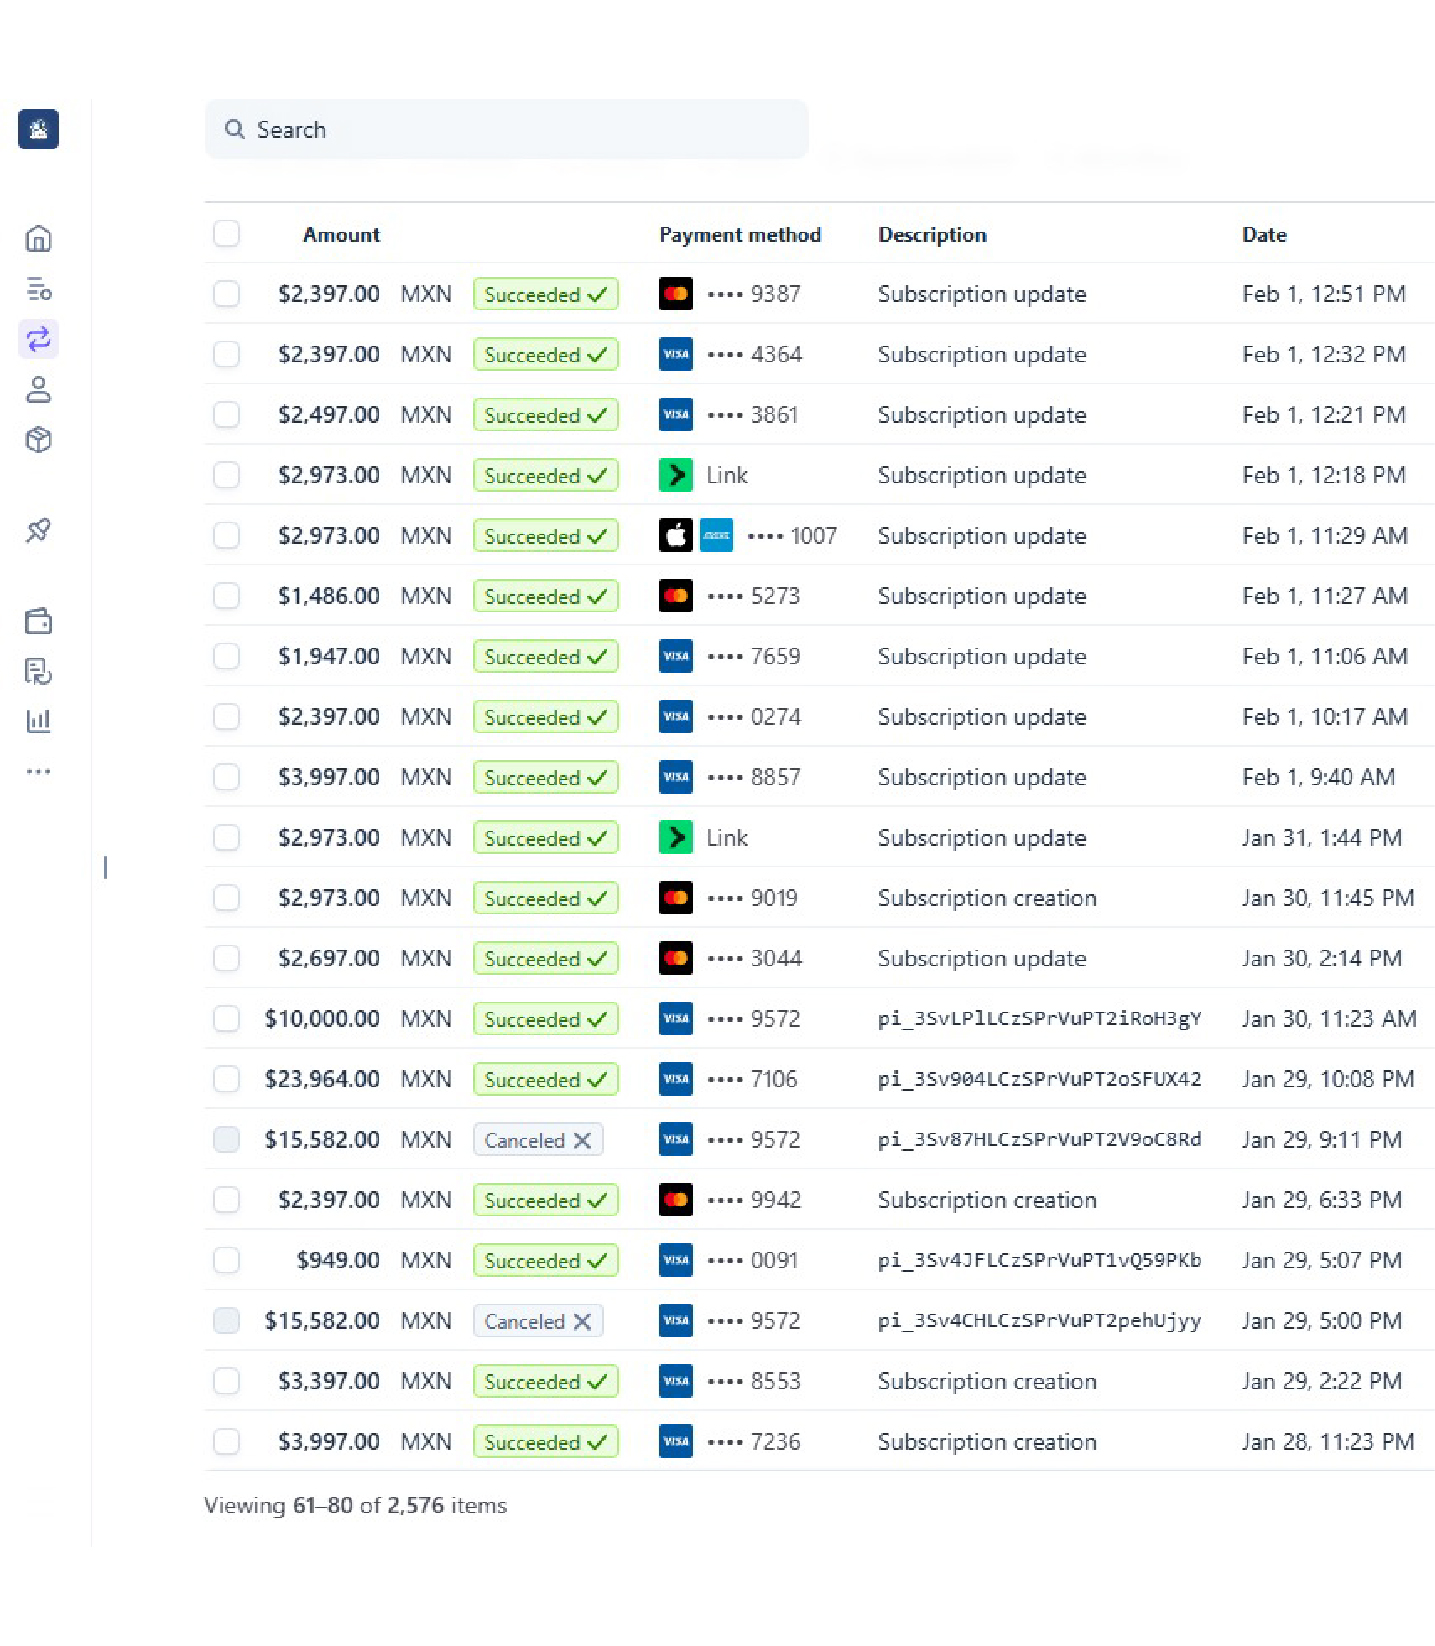1435x1646 pixels.
Task: Click the Canceled badge on the Jan 29, 5:00 PM payment
Action: pyautogui.click(x=538, y=1321)
